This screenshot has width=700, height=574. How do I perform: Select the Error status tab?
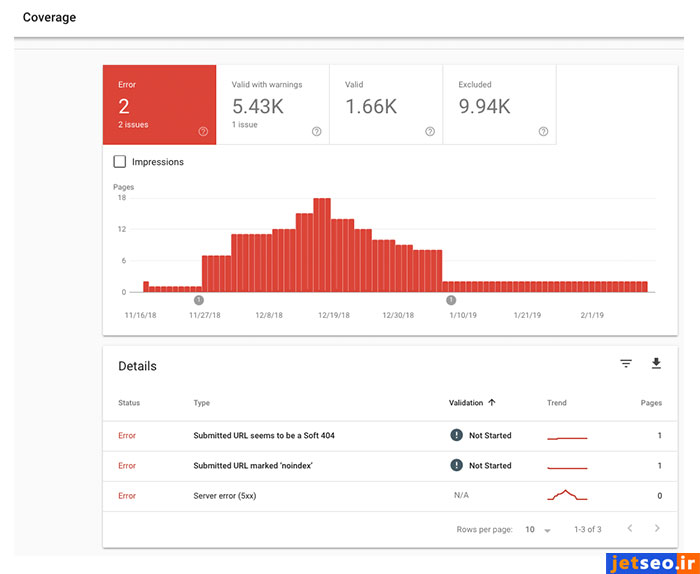coord(159,105)
